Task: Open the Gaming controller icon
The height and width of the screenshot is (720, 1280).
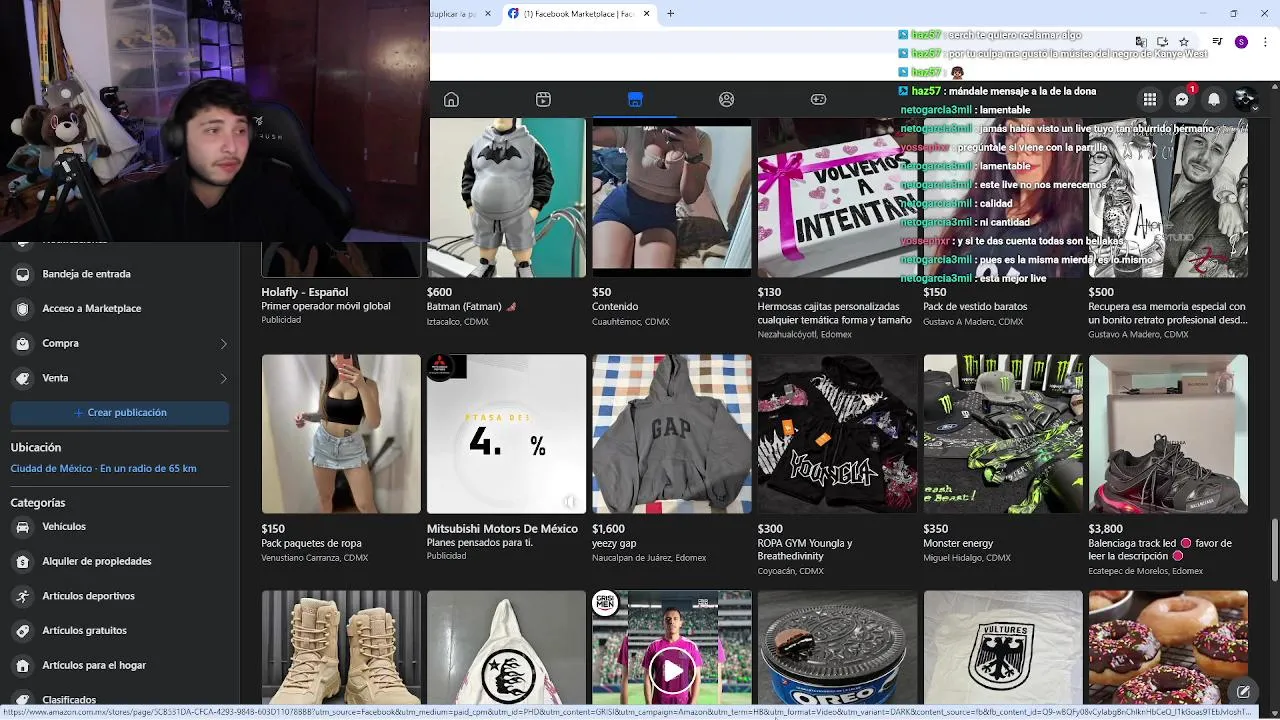Action: pyautogui.click(x=818, y=99)
